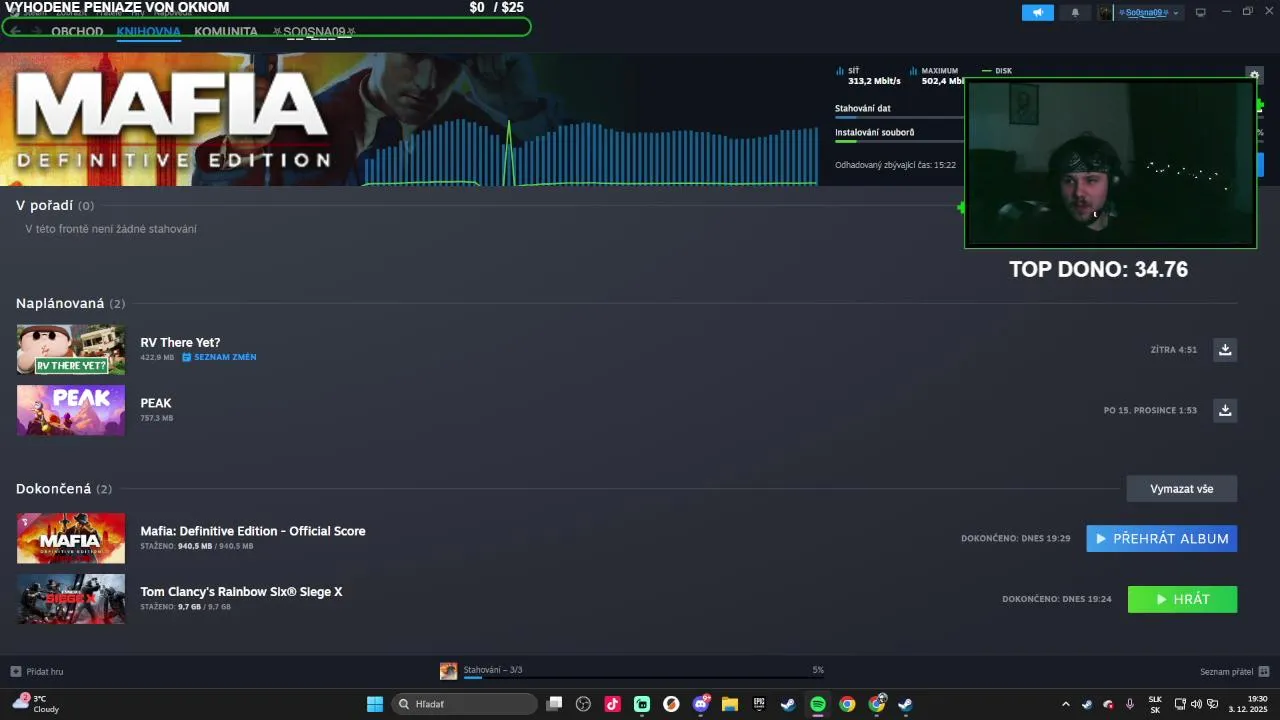Launch Discord from the taskbar
The height and width of the screenshot is (720, 1280).
pyautogui.click(x=701, y=704)
